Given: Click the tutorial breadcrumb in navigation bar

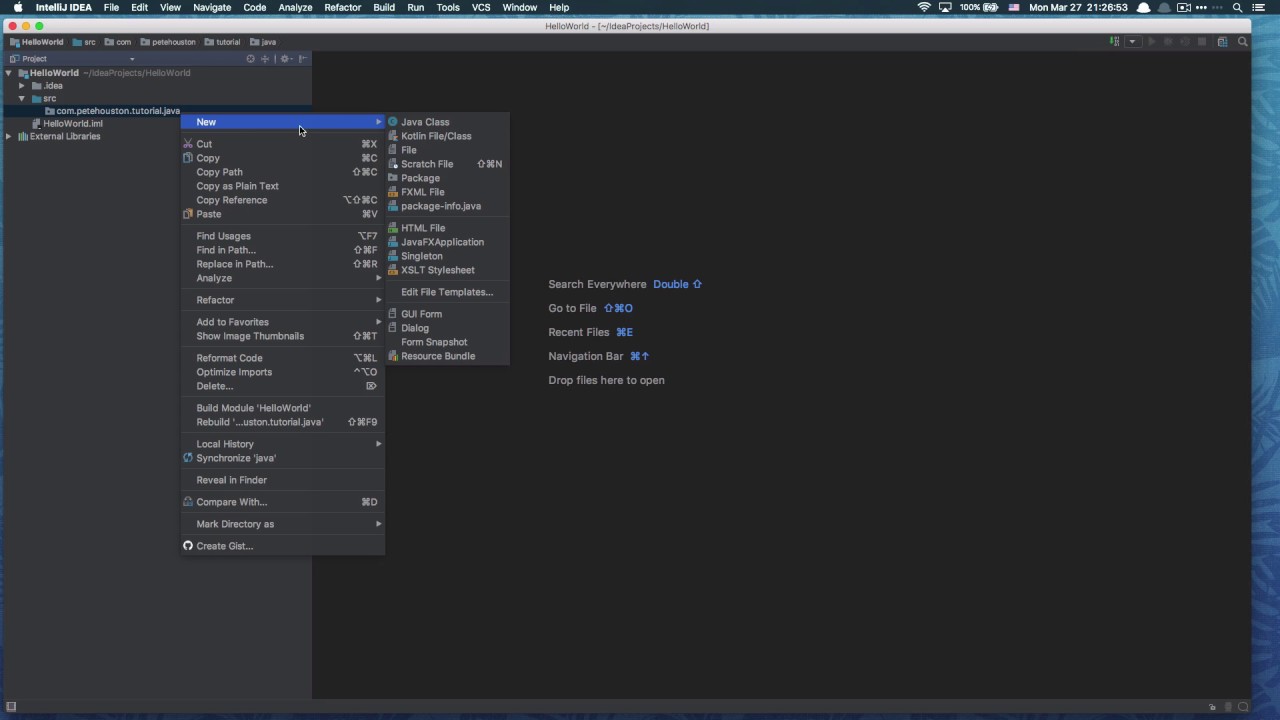Looking at the screenshot, I should coord(222,42).
